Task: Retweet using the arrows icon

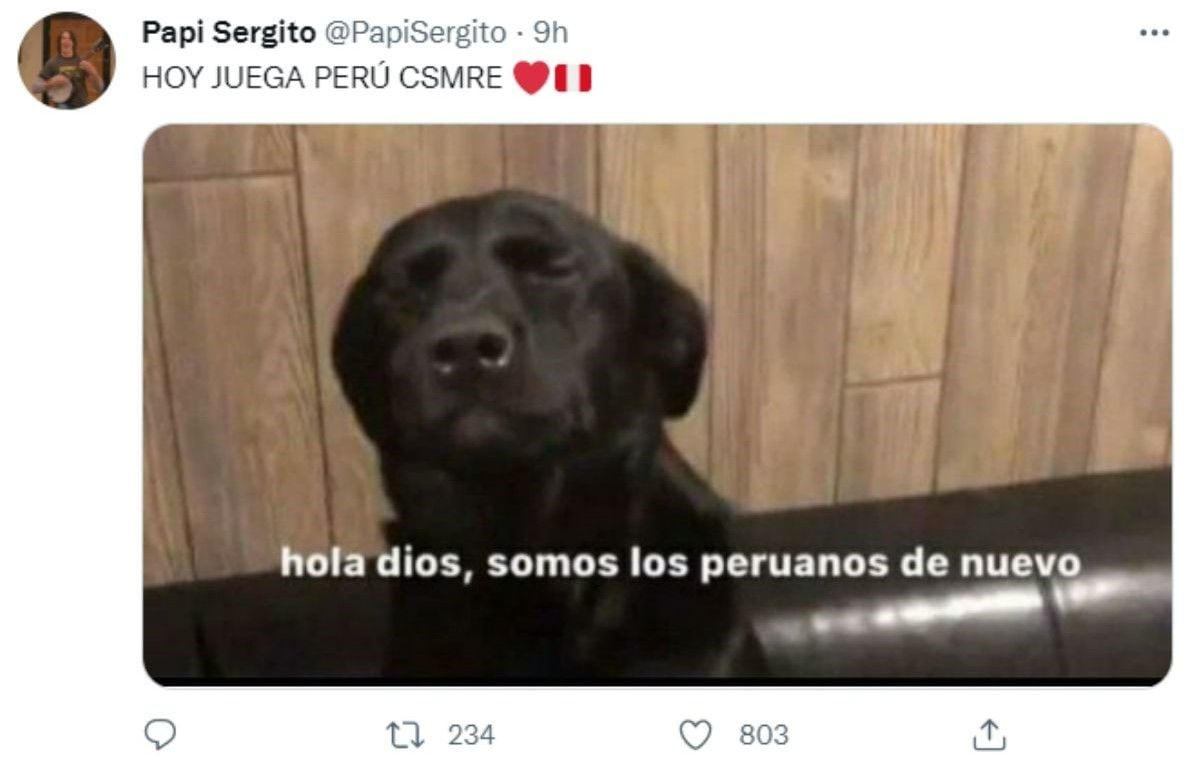Action: 405,735
